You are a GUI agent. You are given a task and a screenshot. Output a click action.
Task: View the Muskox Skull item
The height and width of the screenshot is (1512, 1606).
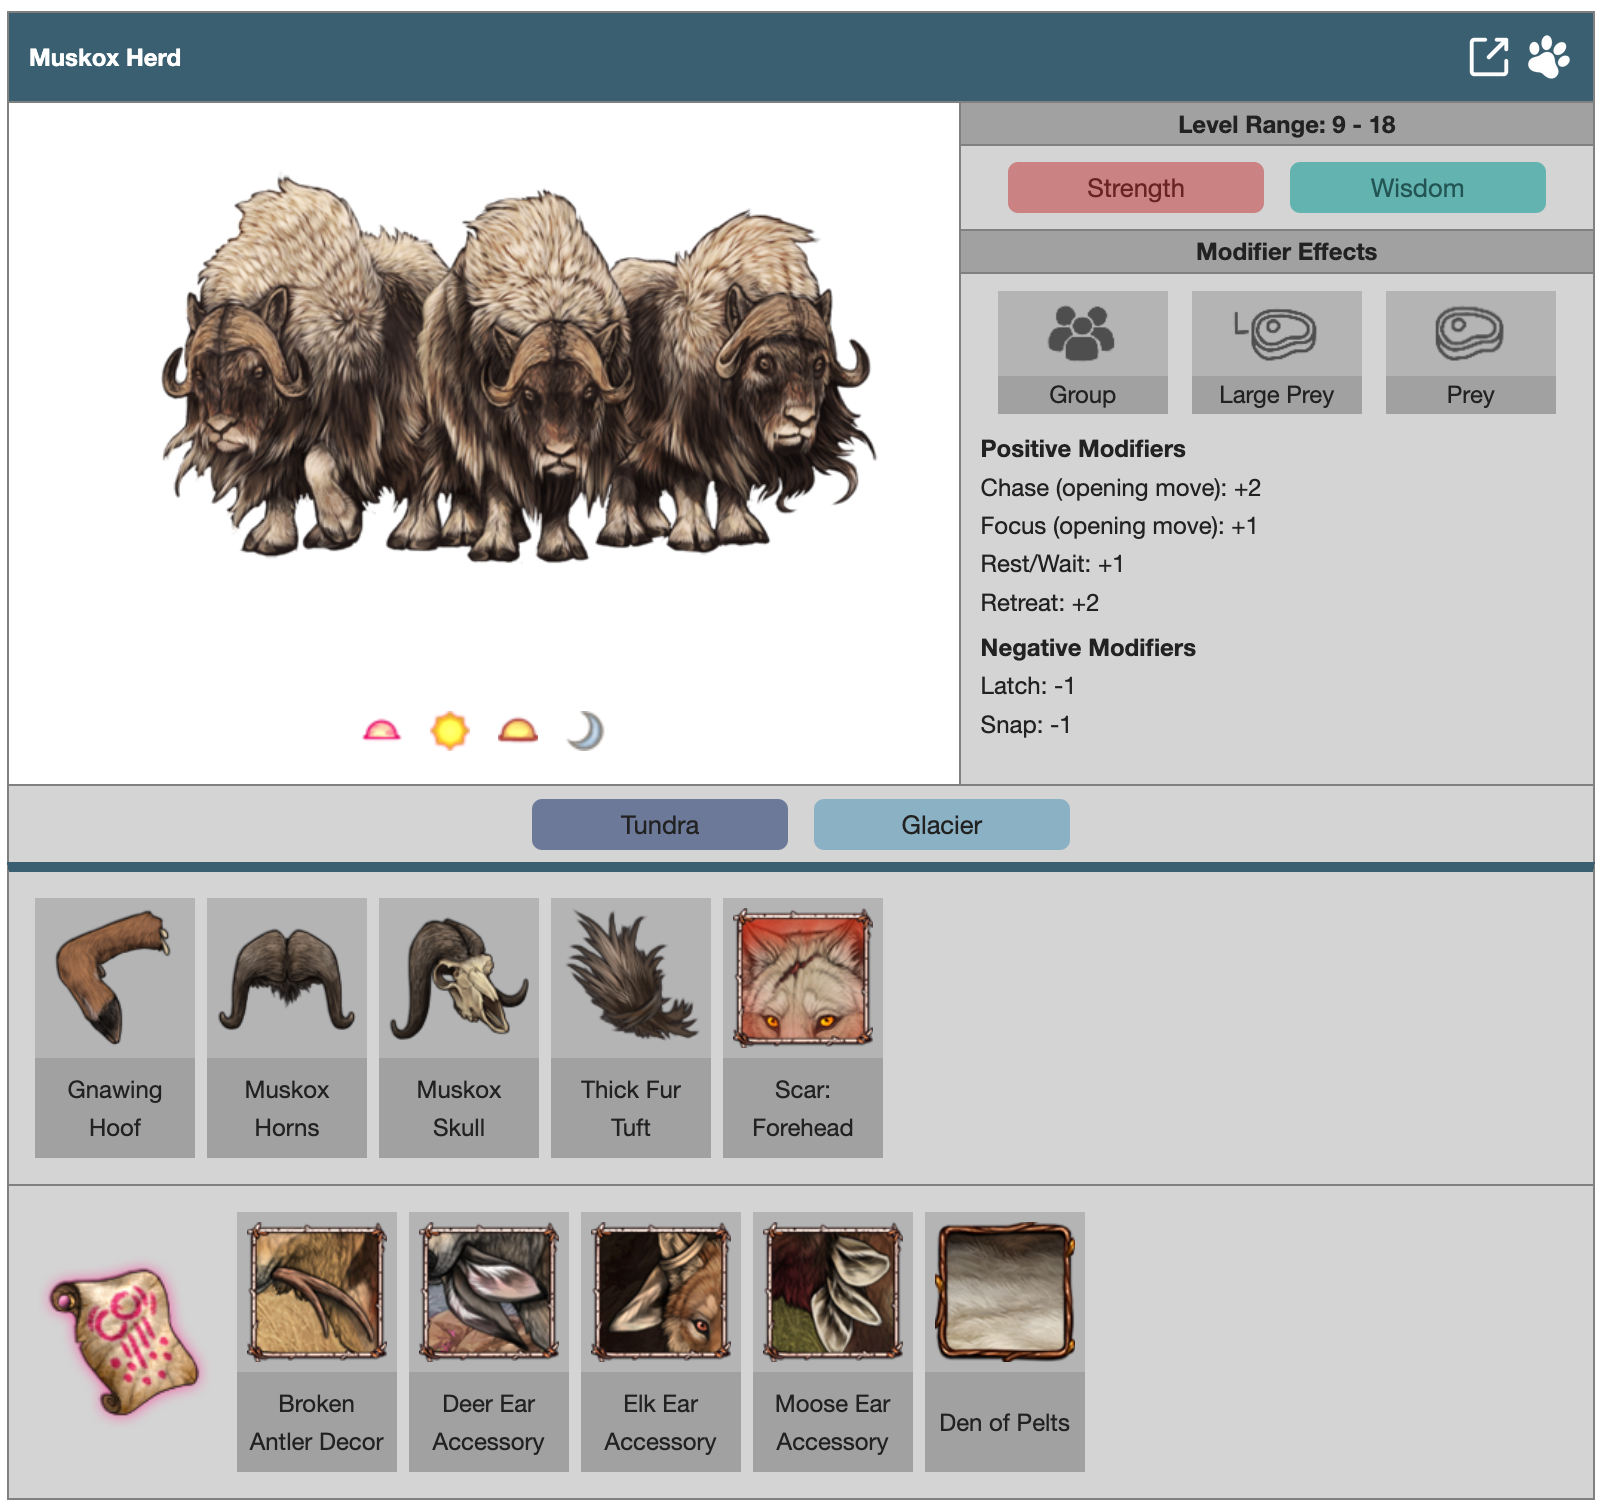pyautogui.click(x=459, y=1027)
